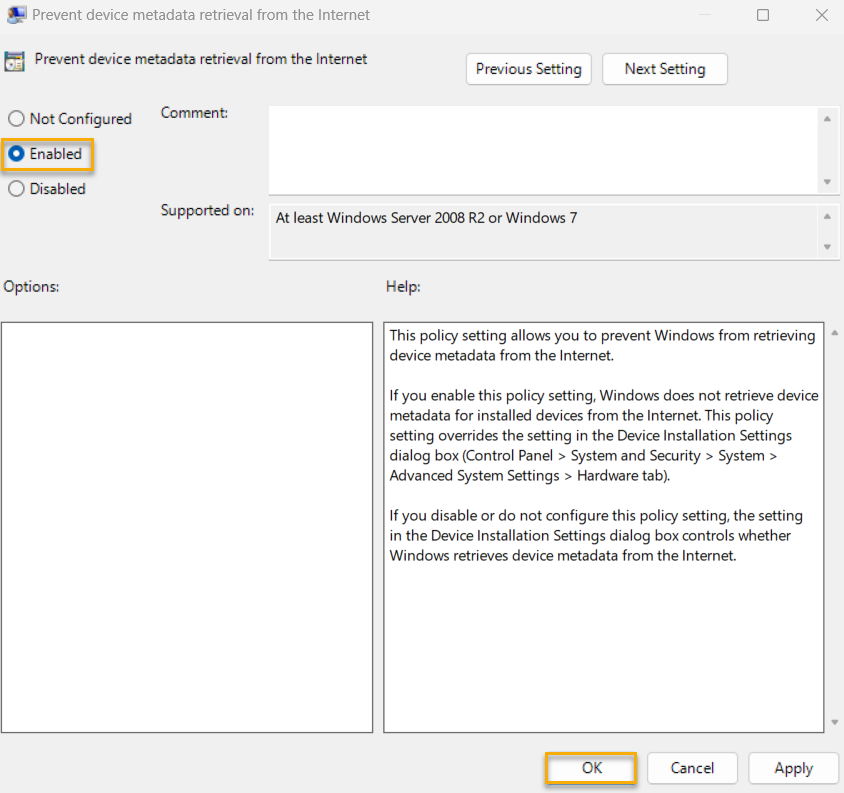Click the empty Options panel

pos(187,525)
